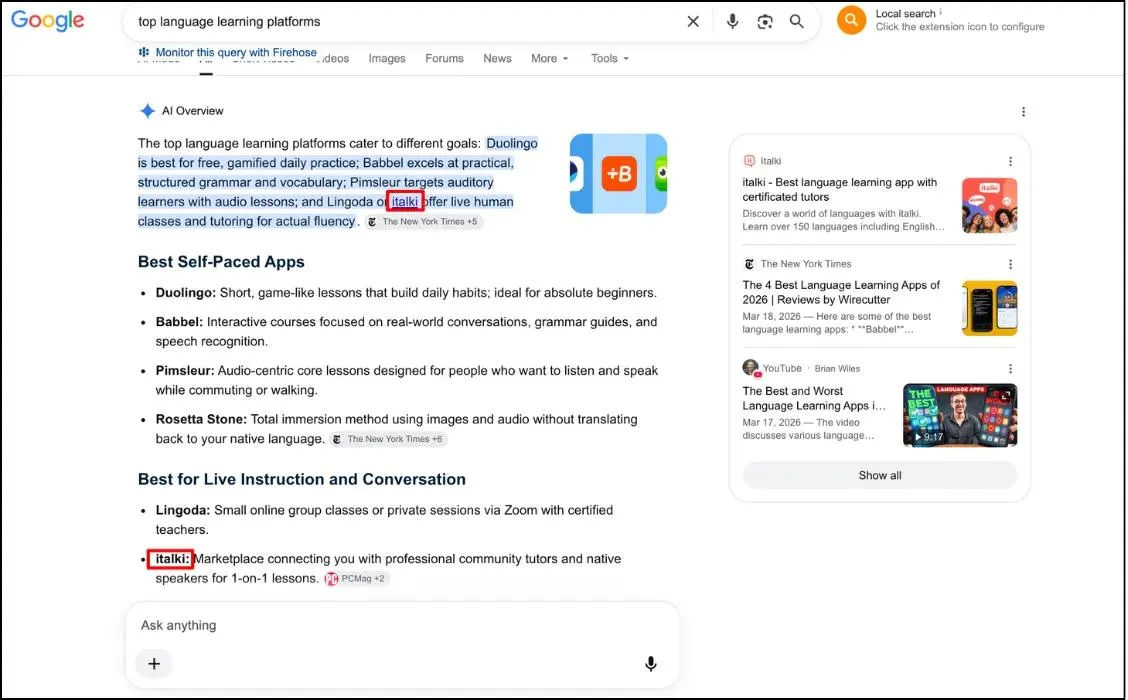This screenshot has width=1128, height=700.
Task: Click the Lingoda: bullet label
Action: point(183,510)
